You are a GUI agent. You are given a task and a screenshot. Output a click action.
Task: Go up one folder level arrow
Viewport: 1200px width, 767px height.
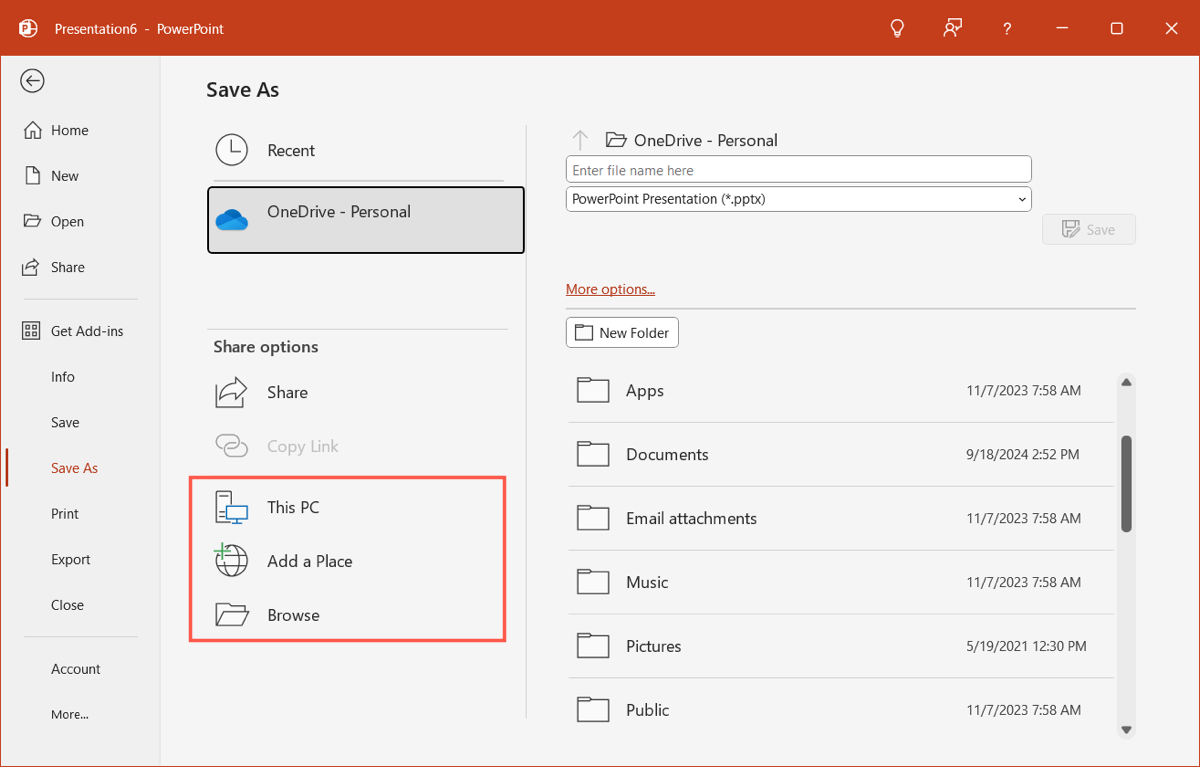580,140
